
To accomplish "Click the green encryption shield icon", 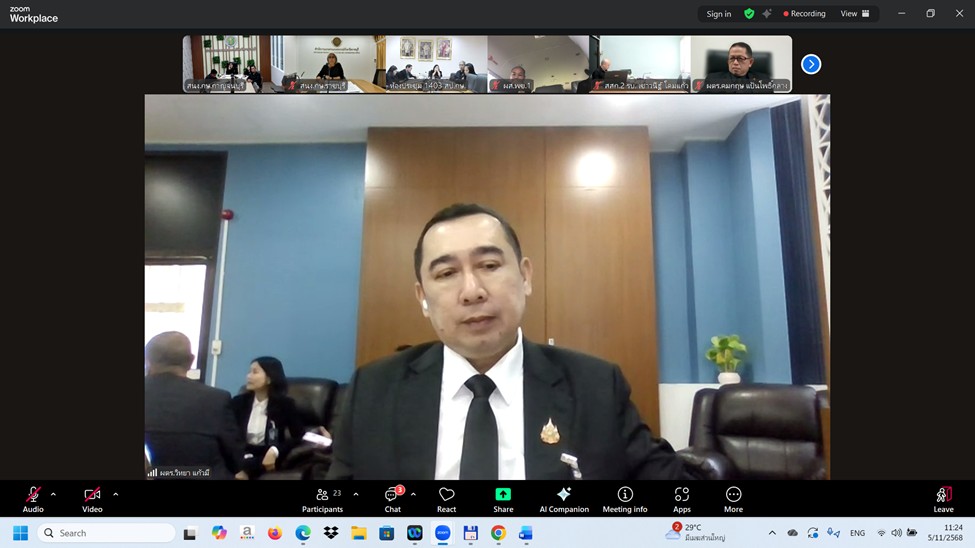I will click(749, 14).
